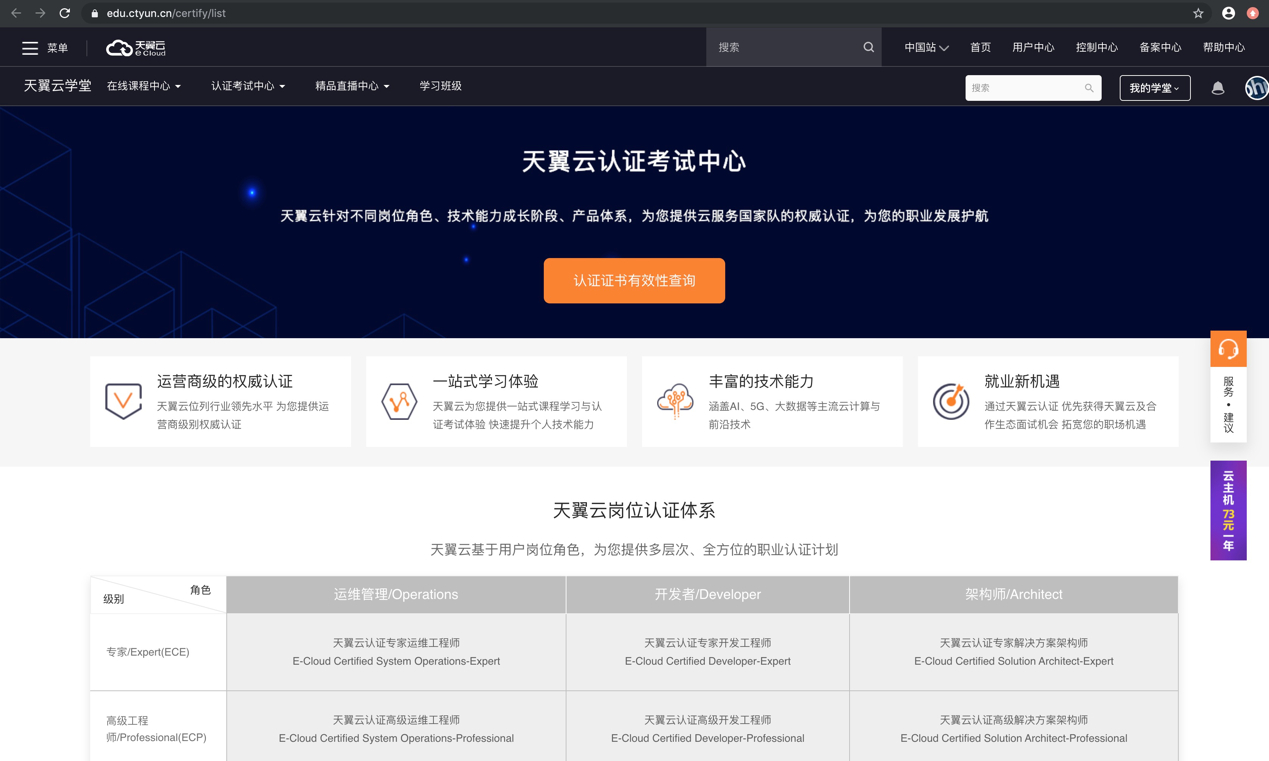The height and width of the screenshot is (761, 1269).
Task: Reload the page with refresh icon
Action: tap(65, 13)
